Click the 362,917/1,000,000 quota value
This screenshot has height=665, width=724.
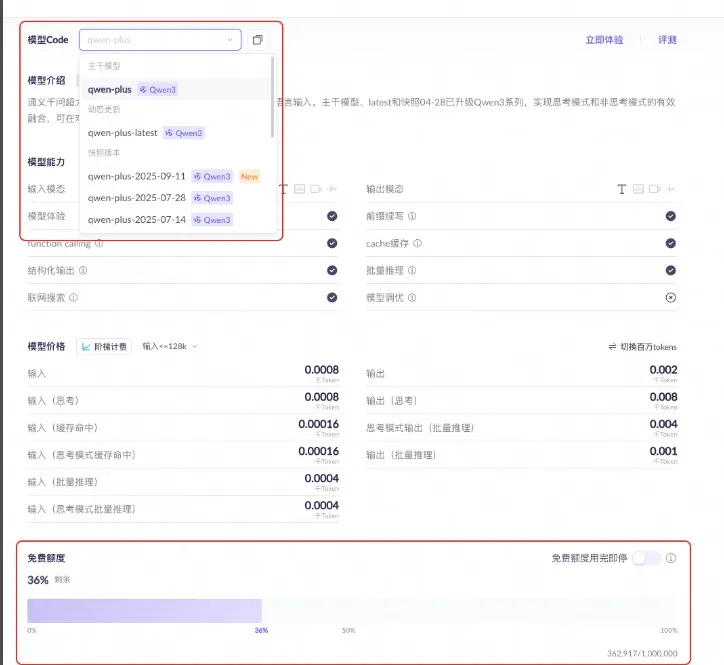pyautogui.click(x=642, y=653)
